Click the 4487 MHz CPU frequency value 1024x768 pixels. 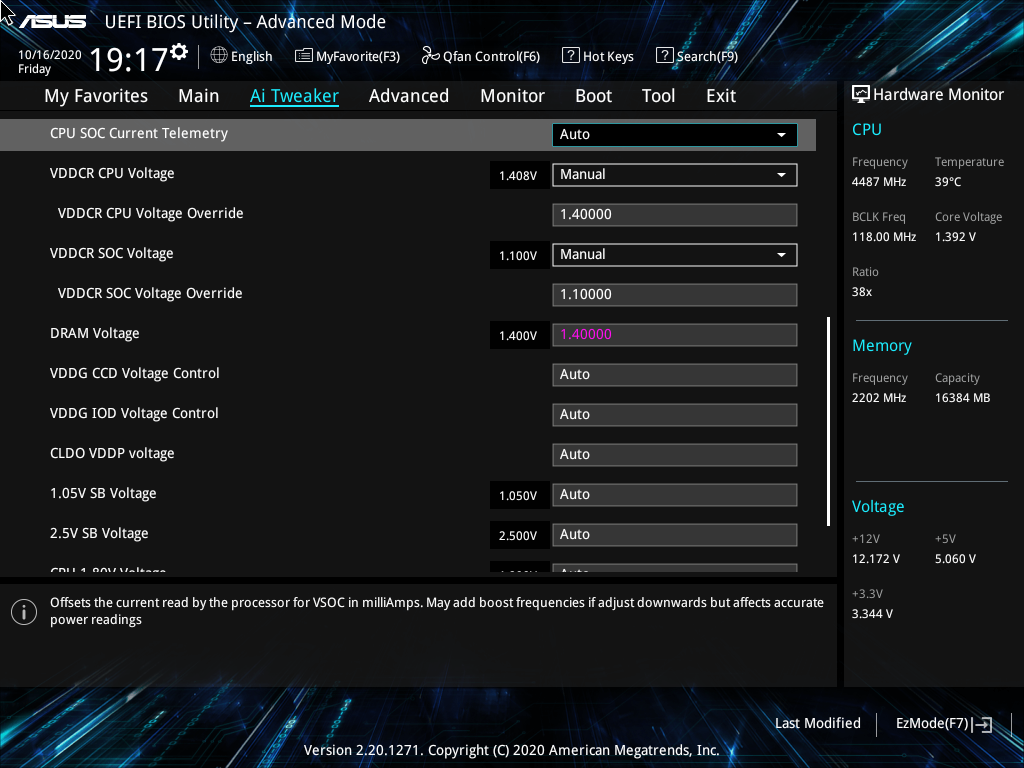click(879, 182)
